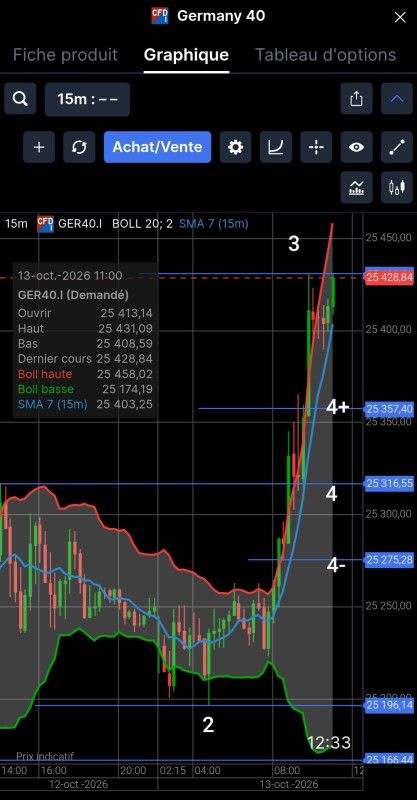The width and height of the screenshot is (417, 800).
Task: Toggle visibility with the eye icon
Action: tap(356, 147)
